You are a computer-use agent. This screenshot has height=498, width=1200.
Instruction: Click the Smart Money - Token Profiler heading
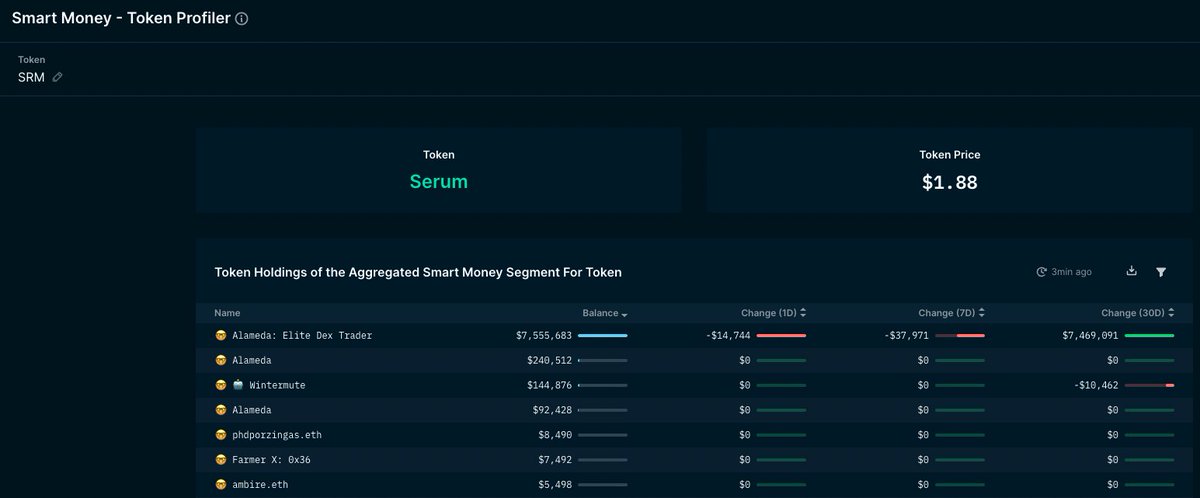tap(121, 18)
